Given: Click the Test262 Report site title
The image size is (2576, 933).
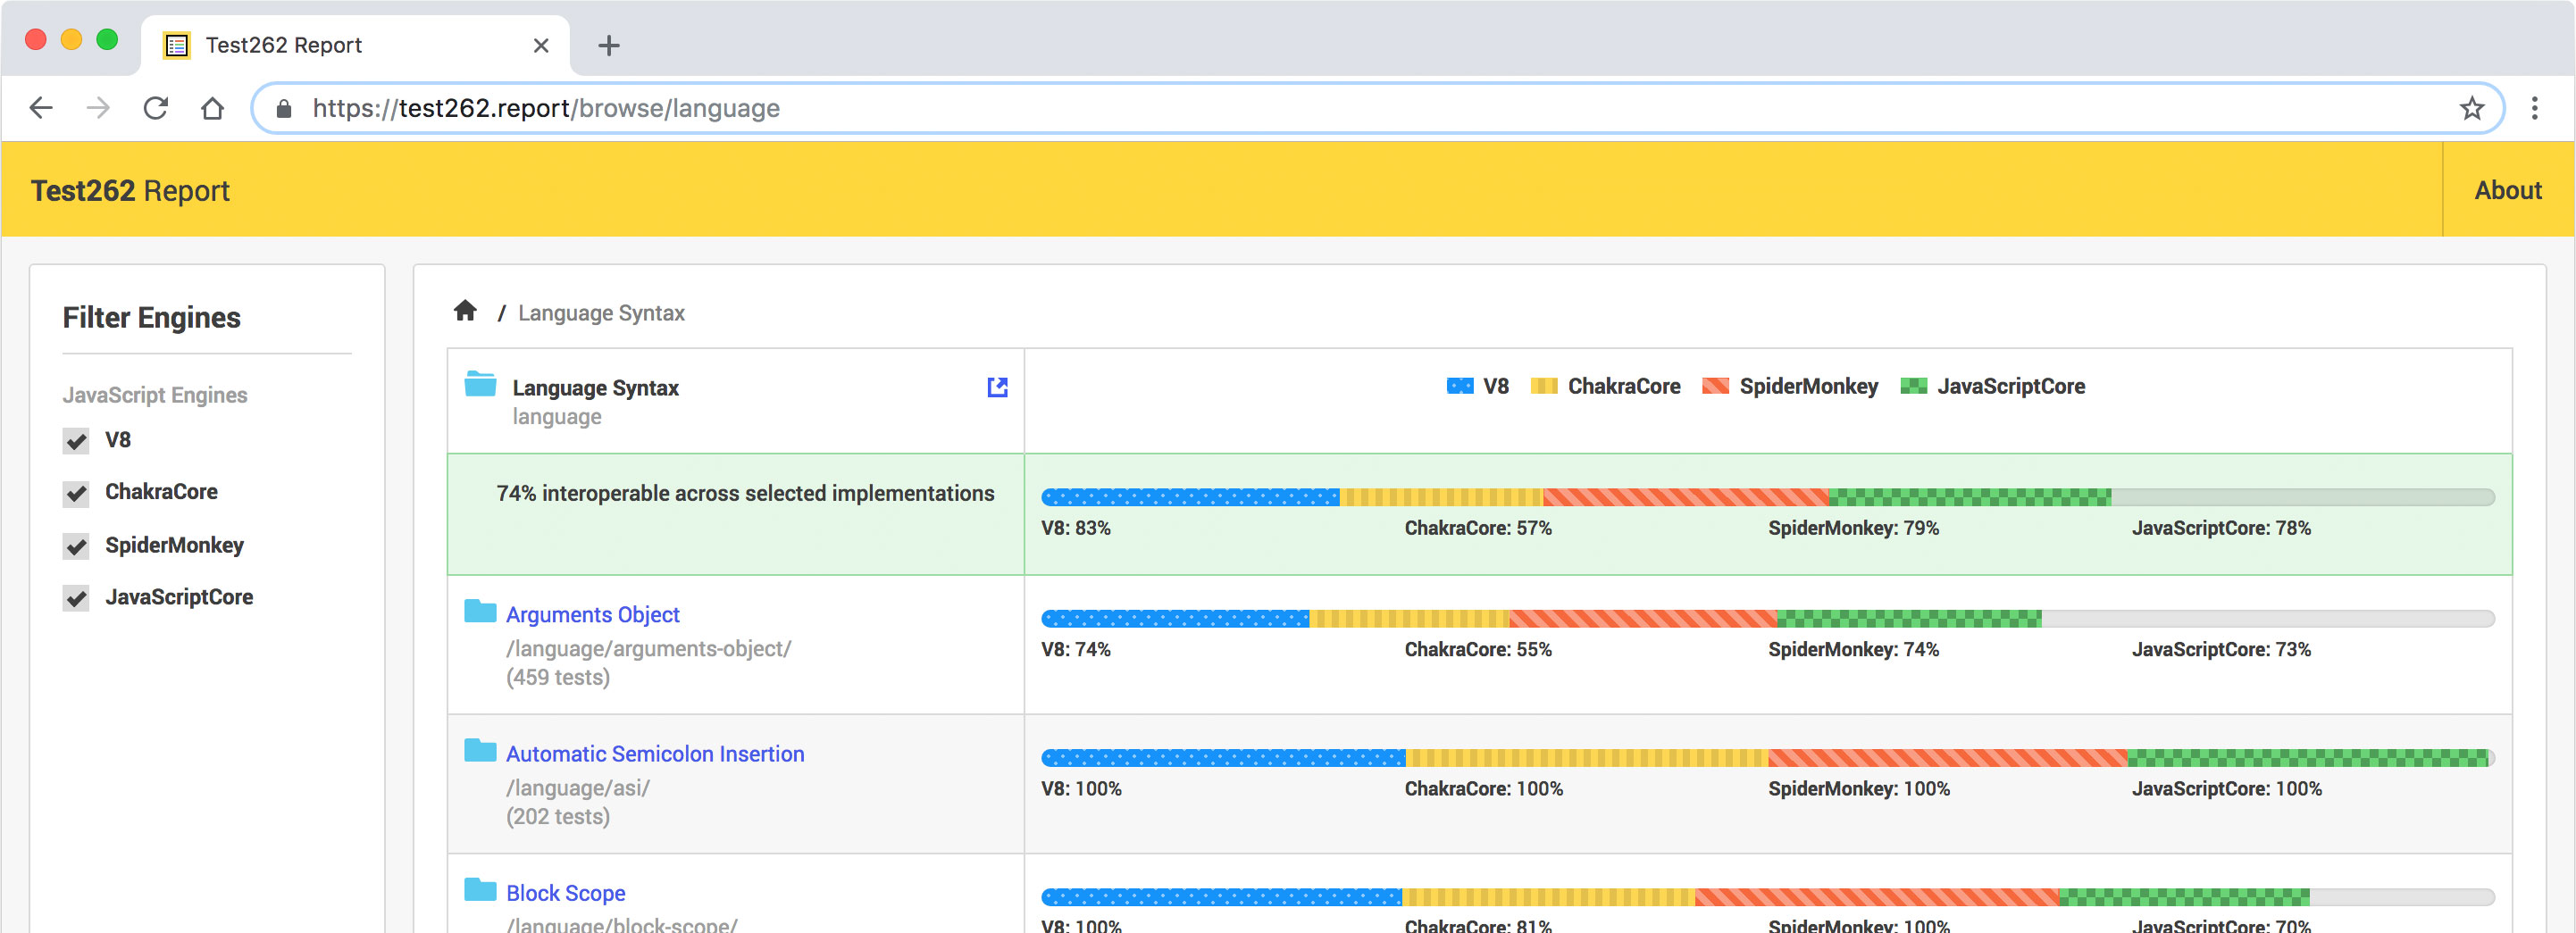Looking at the screenshot, I should point(130,190).
